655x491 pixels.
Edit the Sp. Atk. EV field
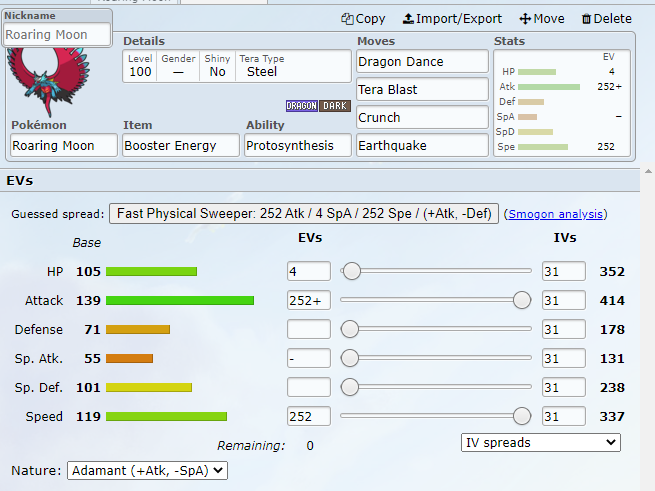[x=309, y=359]
